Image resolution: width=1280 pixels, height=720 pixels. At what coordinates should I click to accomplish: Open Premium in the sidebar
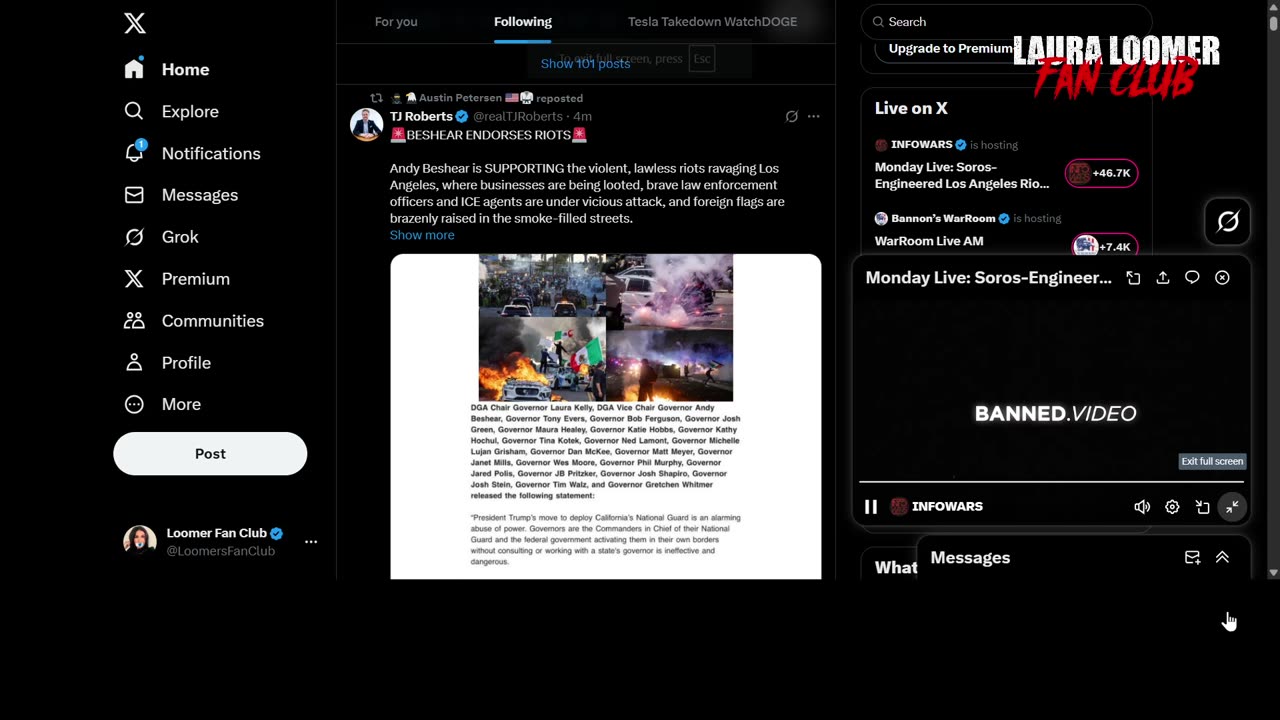176,279
